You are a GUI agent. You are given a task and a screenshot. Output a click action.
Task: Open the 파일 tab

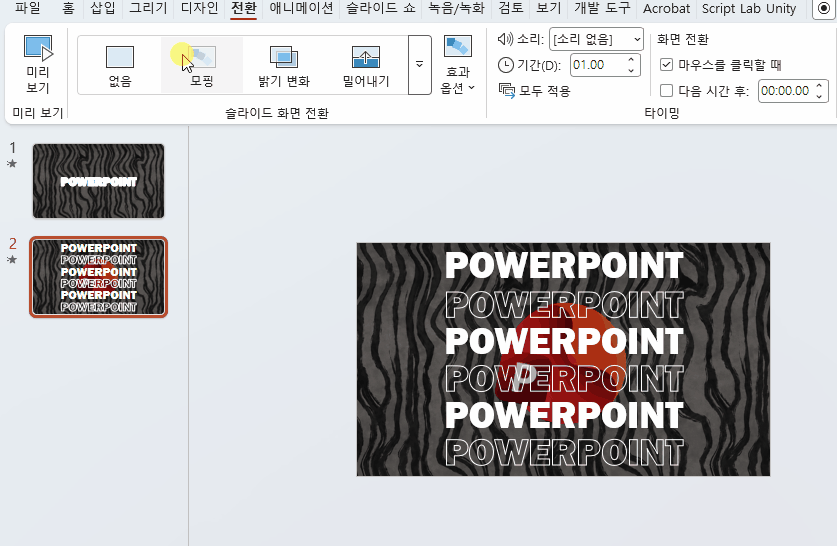(28, 8)
